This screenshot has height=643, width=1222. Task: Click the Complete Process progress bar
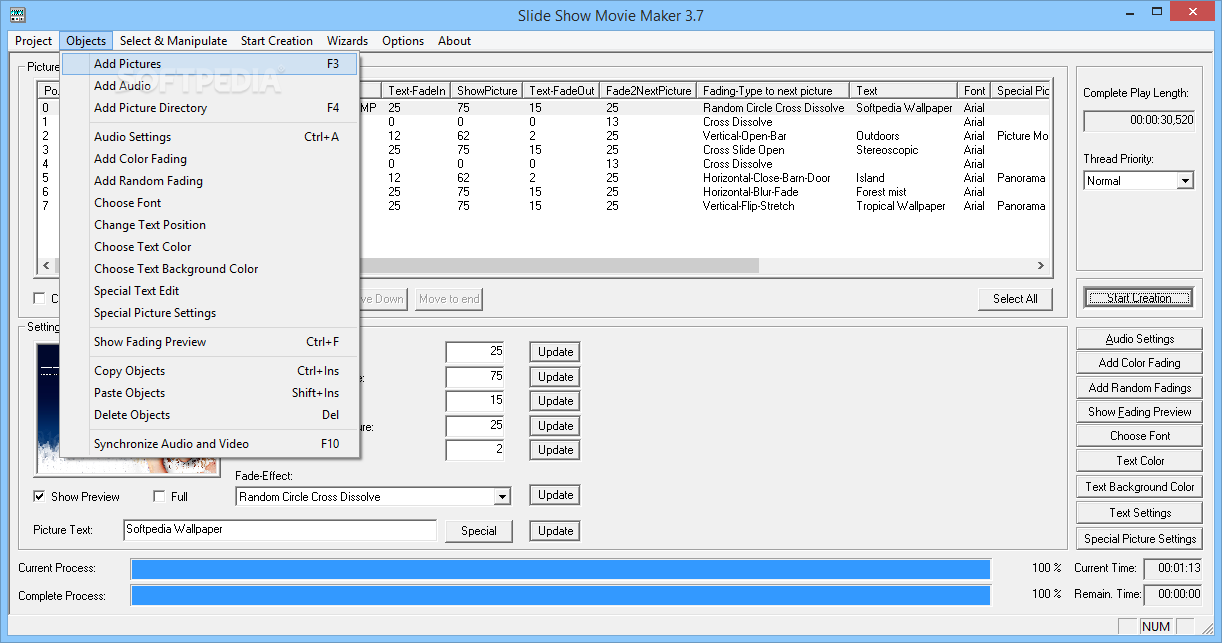(561, 595)
